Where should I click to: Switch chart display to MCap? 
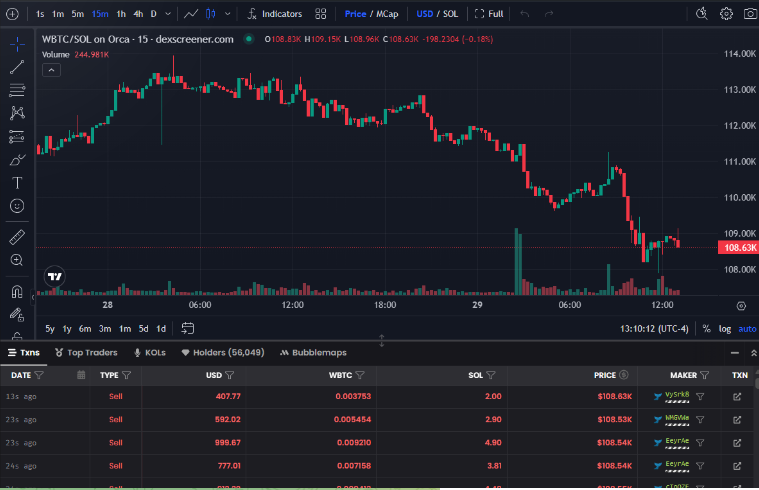387,14
